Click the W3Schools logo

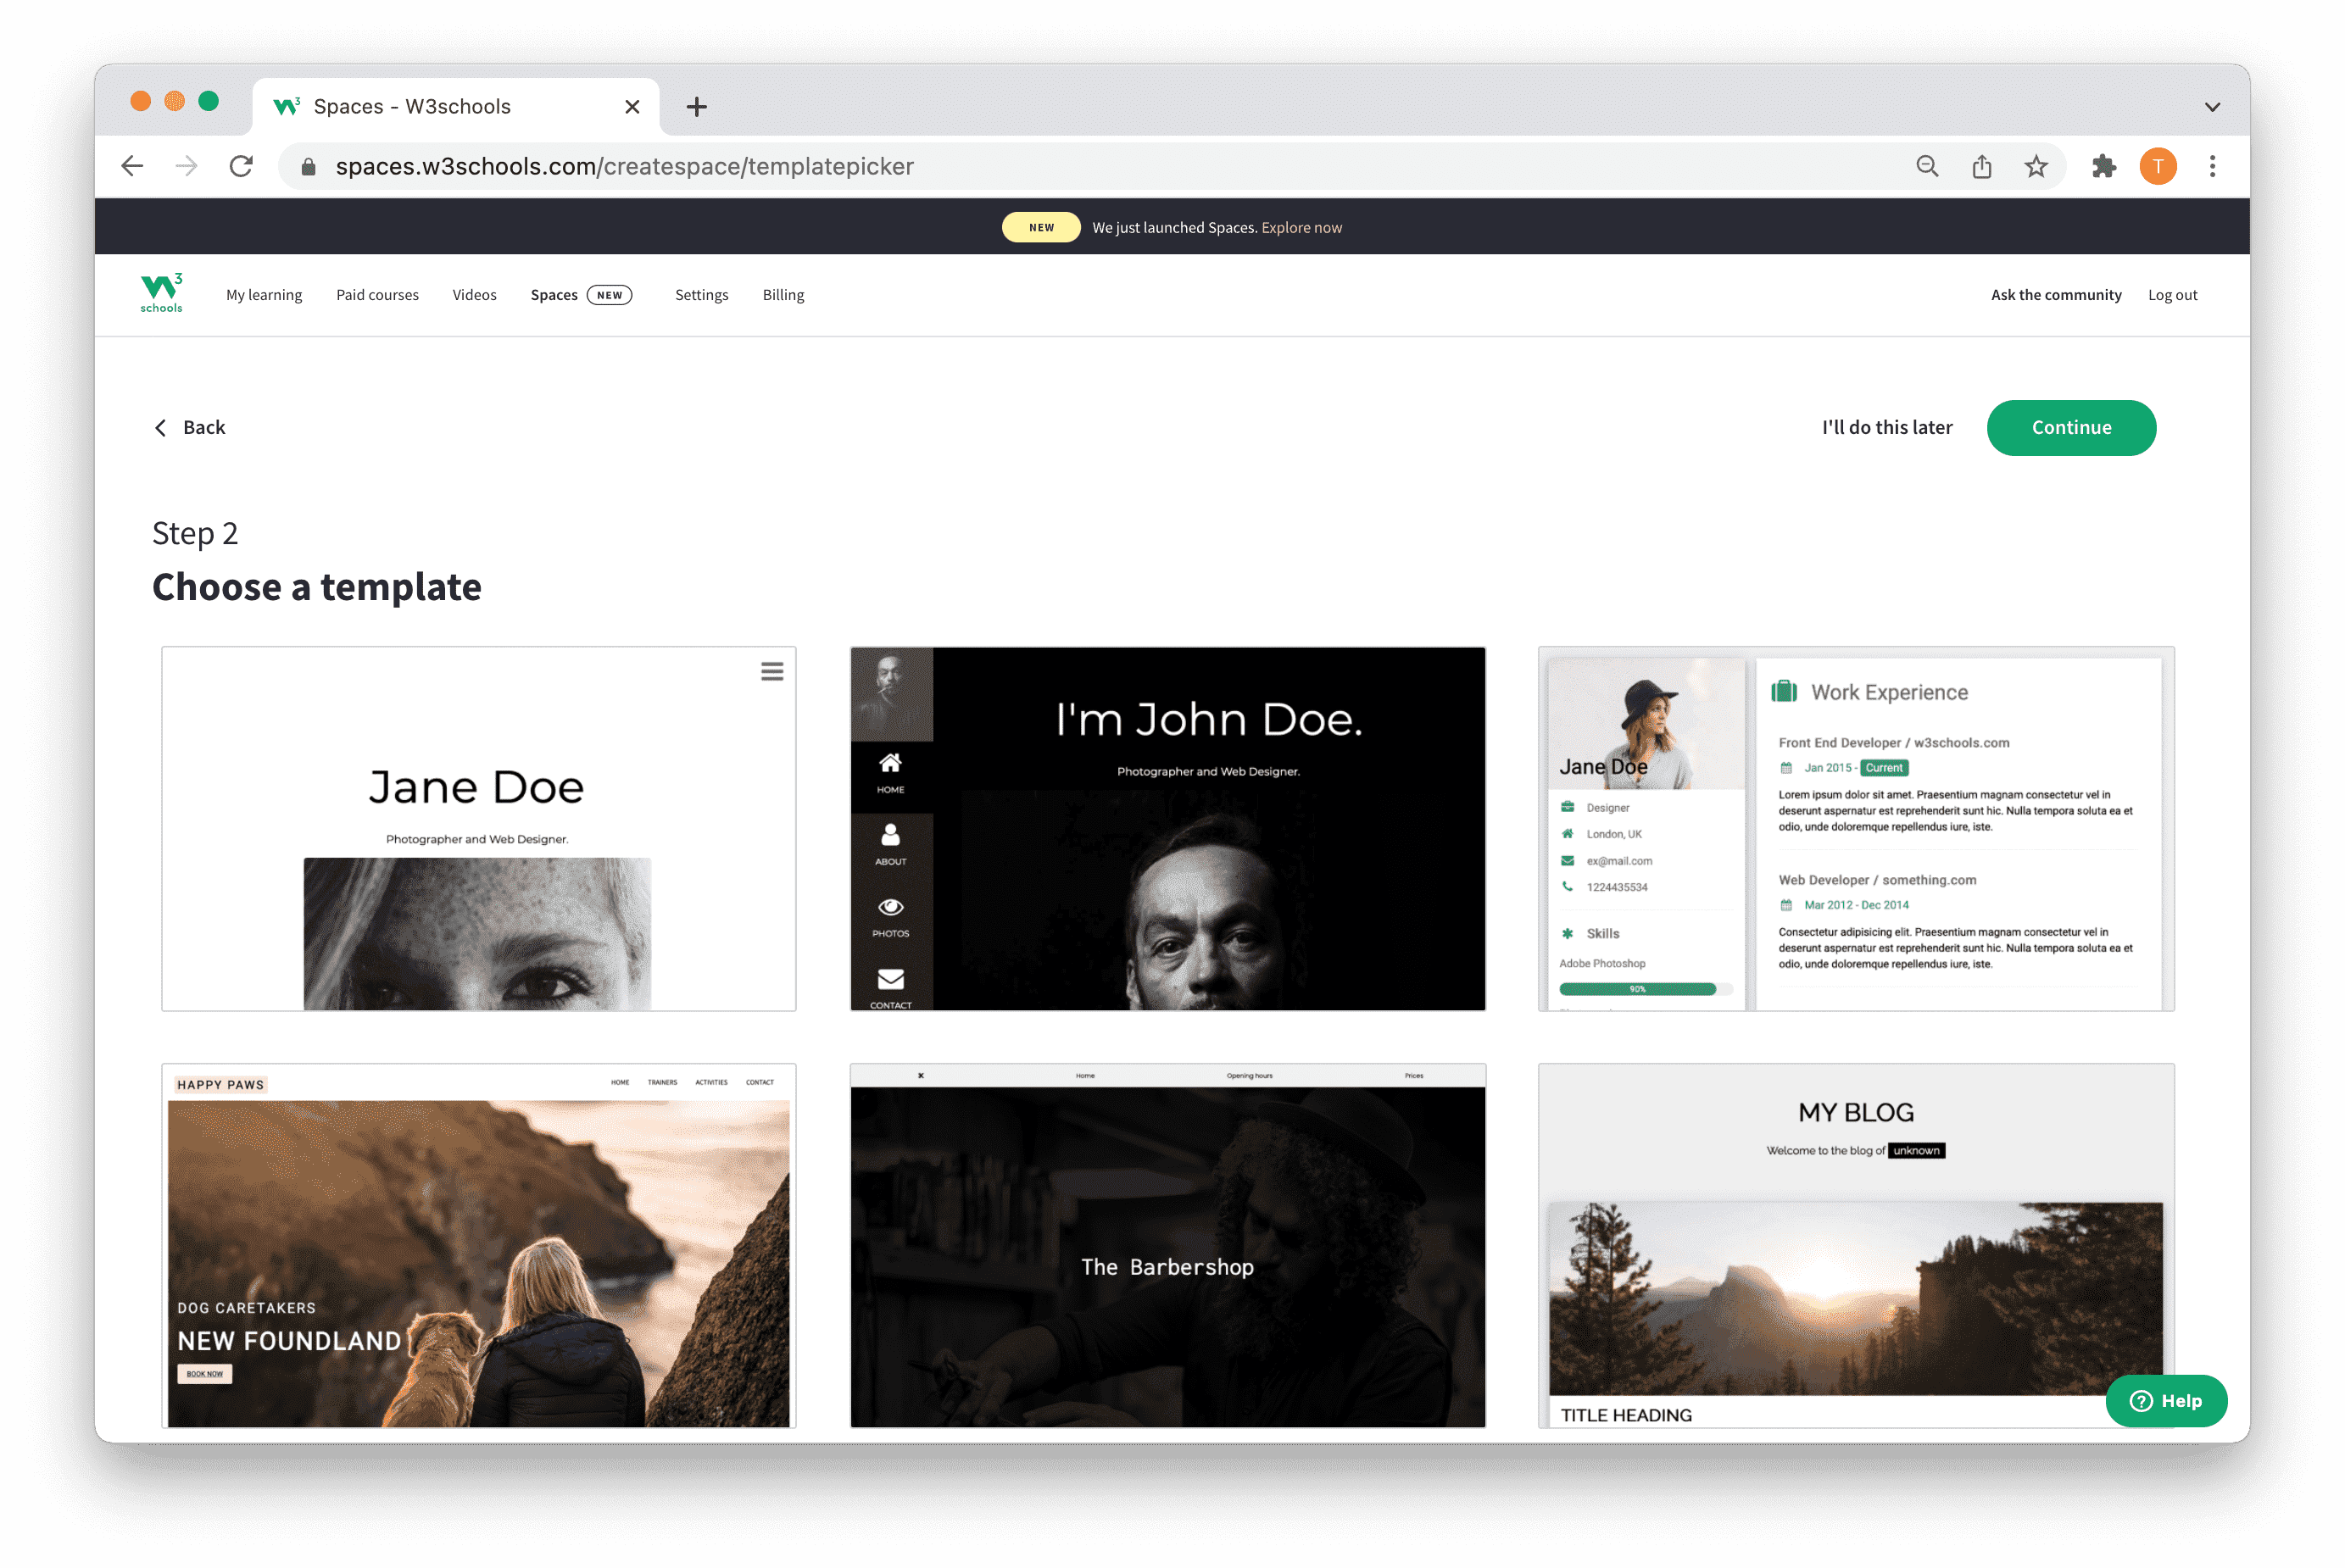point(161,293)
